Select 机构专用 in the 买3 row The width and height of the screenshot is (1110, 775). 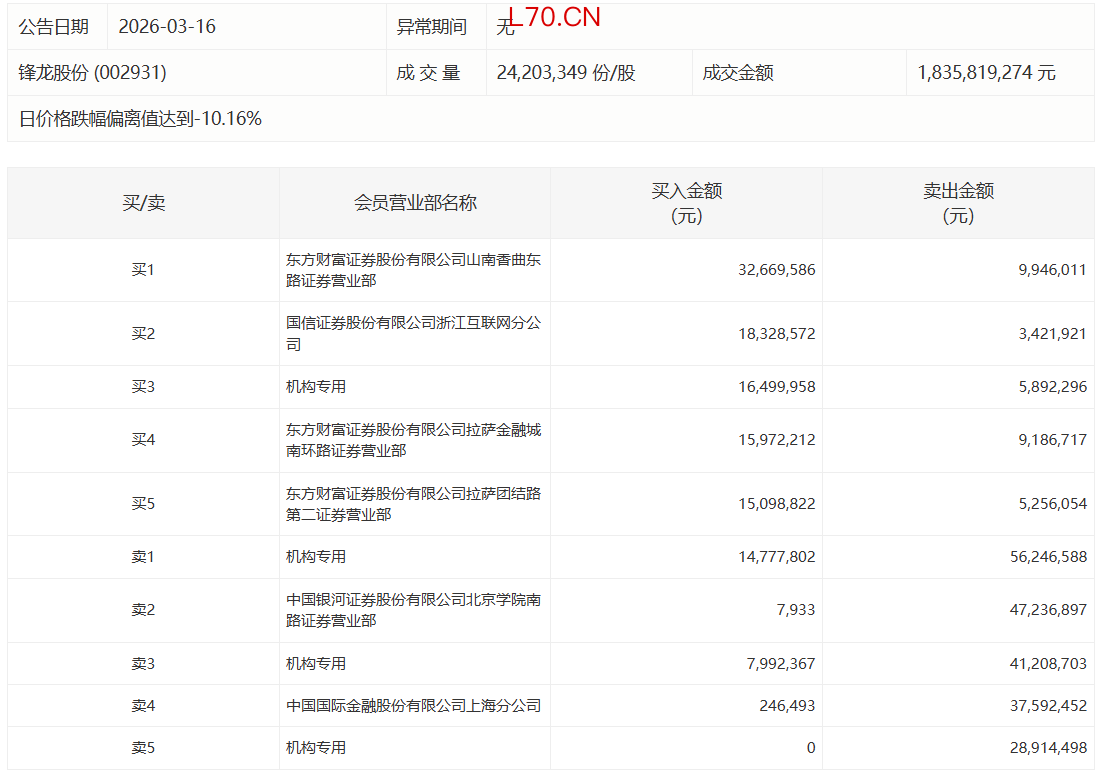(316, 387)
